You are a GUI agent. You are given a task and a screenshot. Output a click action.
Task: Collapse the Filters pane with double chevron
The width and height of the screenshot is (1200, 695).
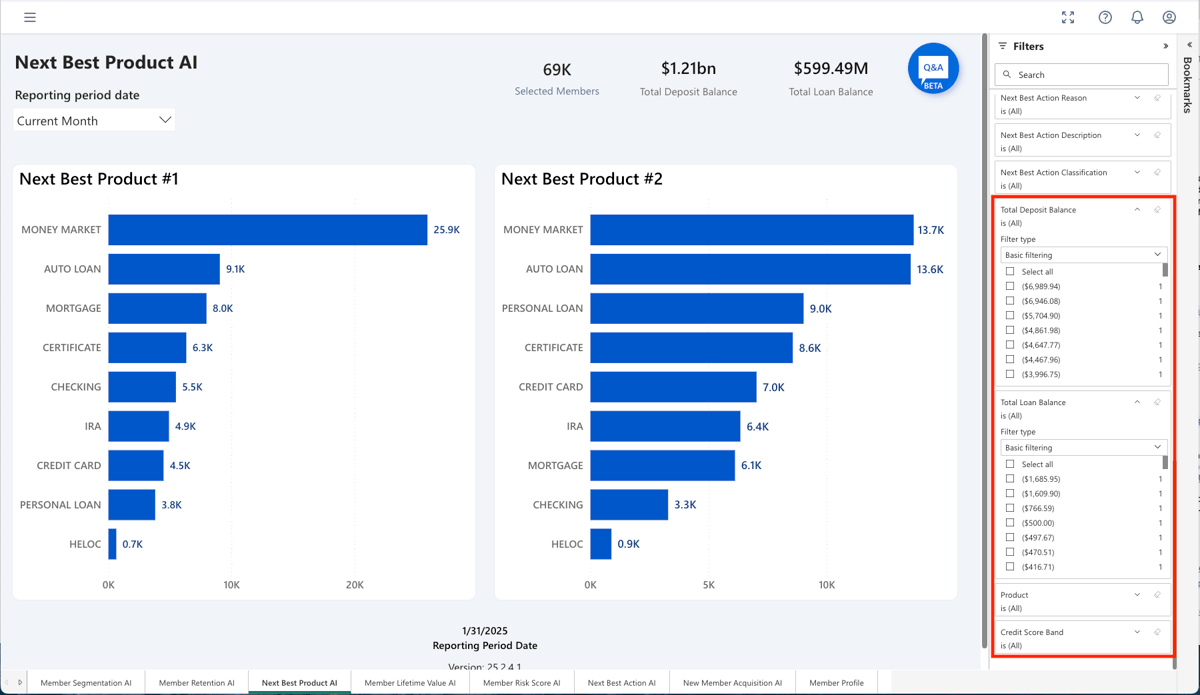coord(1165,46)
